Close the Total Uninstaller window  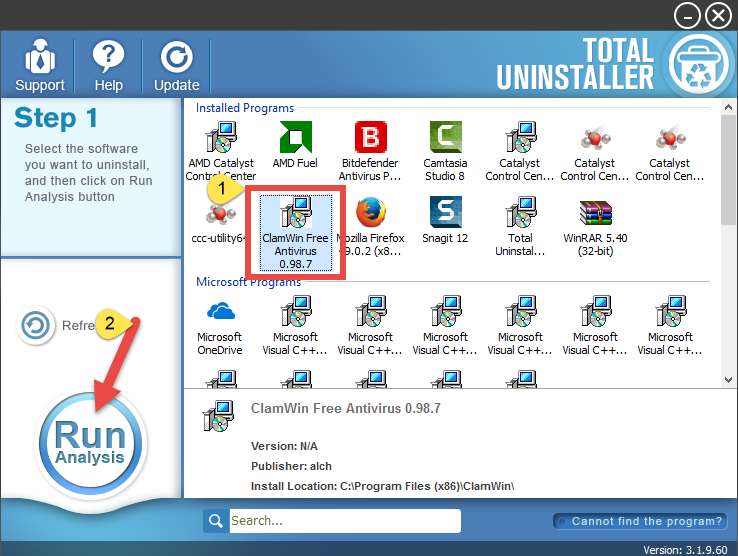tap(718, 16)
